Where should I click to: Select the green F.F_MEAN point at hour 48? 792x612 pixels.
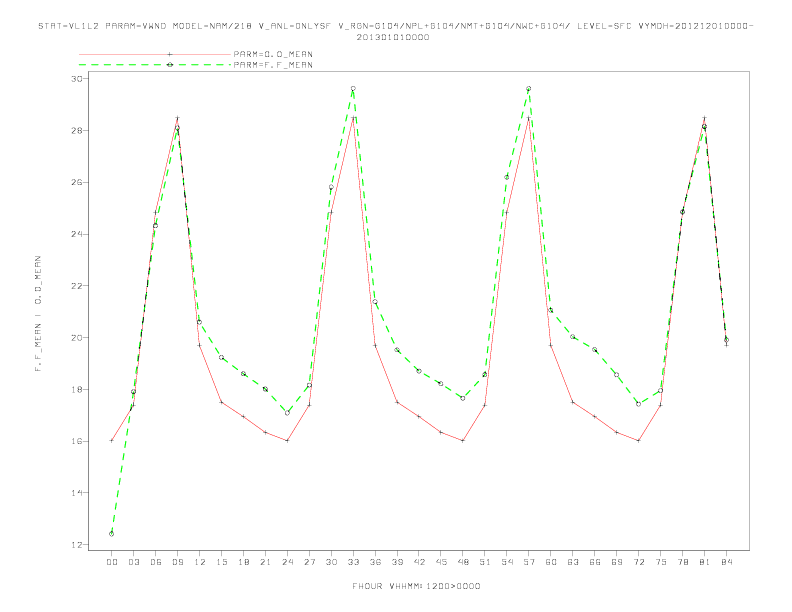[463, 398]
